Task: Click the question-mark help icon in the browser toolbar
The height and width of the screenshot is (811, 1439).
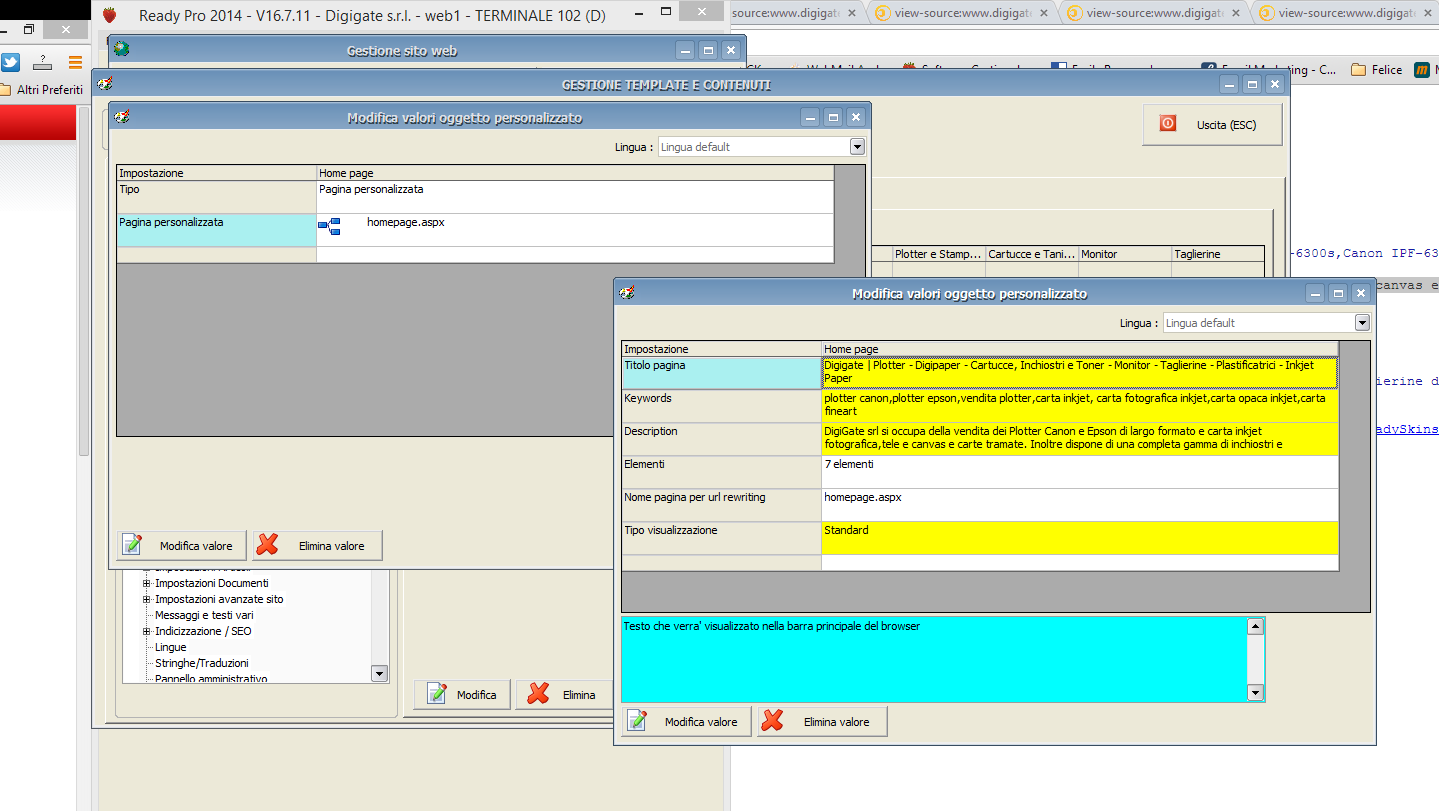Action: tap(42, 62)
